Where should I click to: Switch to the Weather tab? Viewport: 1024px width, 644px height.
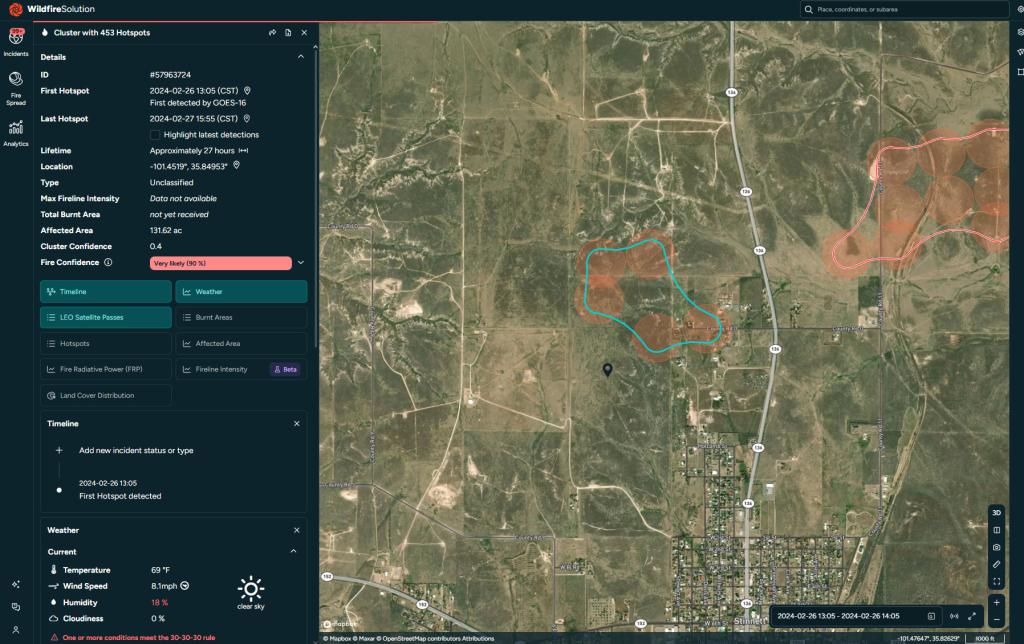pos(240,291)
